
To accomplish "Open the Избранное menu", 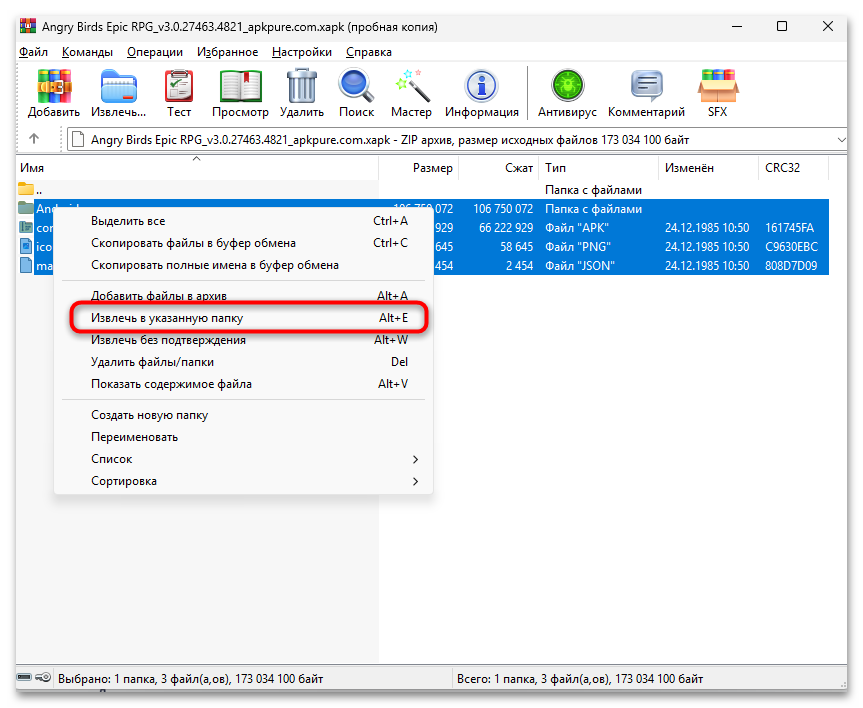I will [x=227, y=52].
